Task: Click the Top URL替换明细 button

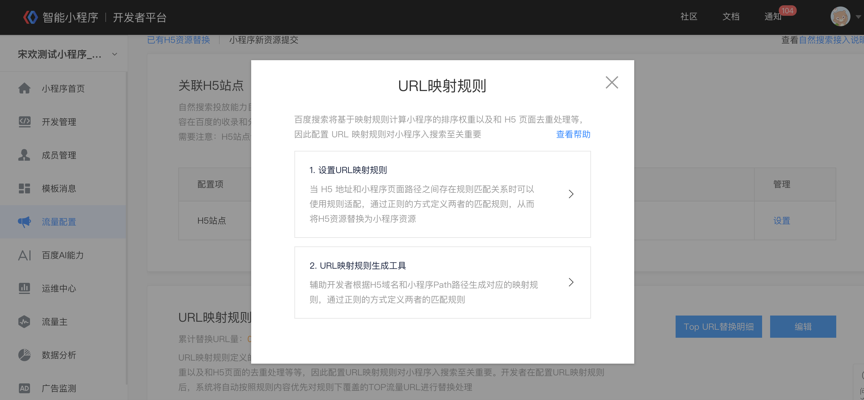Action: pos(719,327)
